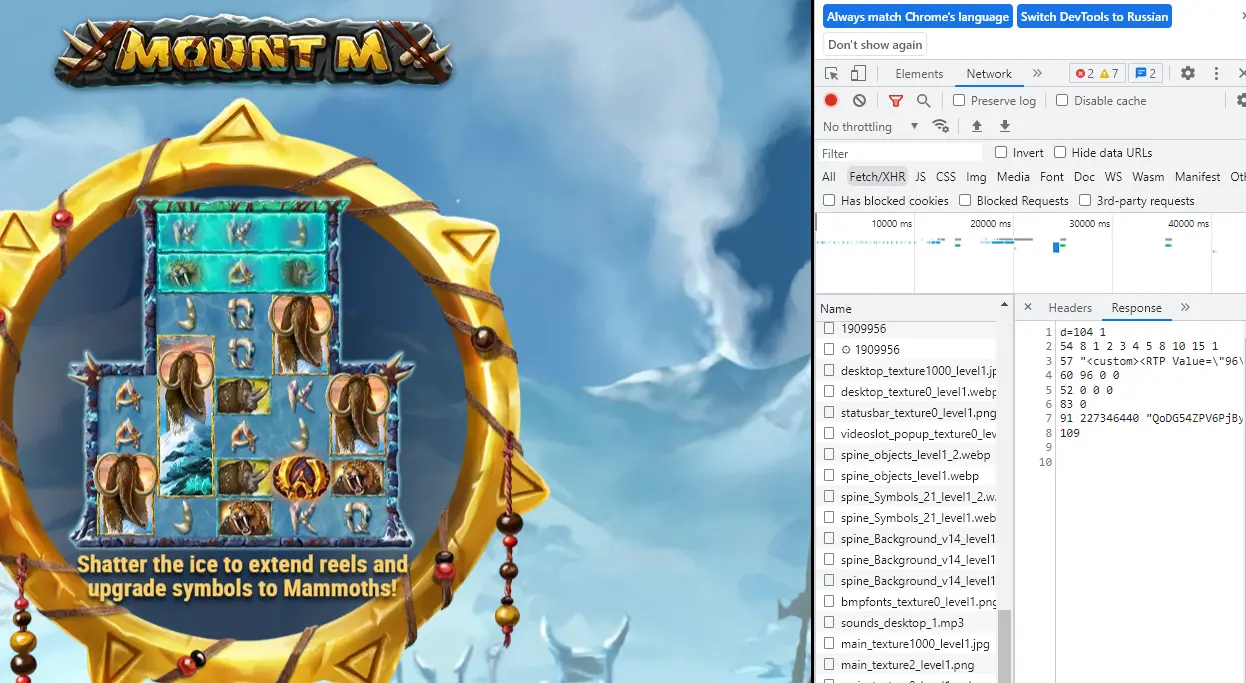Switch to the Elements panel tab

click(919, 74)
